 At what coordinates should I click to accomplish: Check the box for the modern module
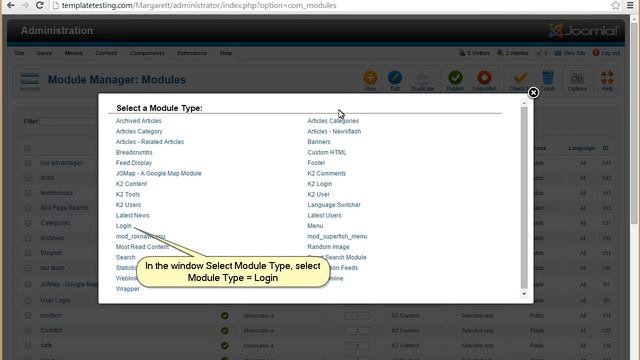tap(28, 316)
